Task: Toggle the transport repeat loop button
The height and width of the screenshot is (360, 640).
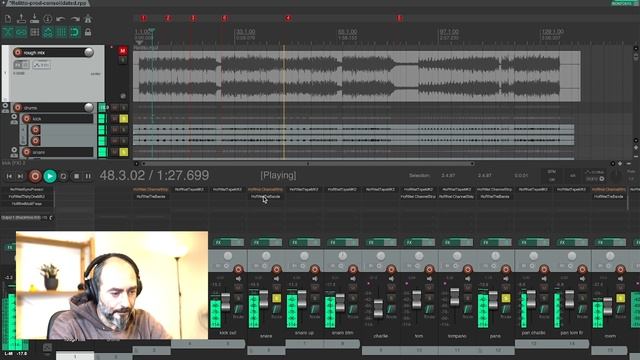Action: click(63, 176)
